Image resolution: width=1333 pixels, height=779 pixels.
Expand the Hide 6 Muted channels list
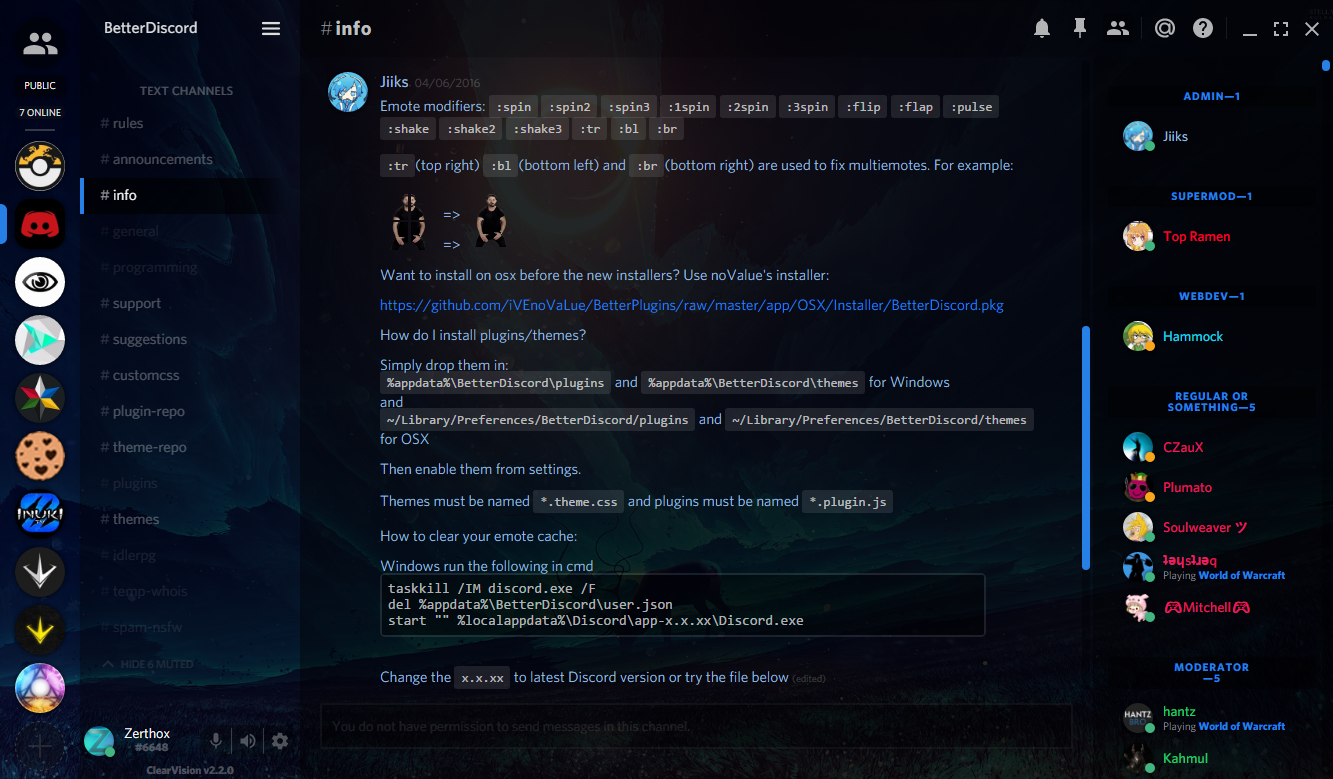click(149, 664)
